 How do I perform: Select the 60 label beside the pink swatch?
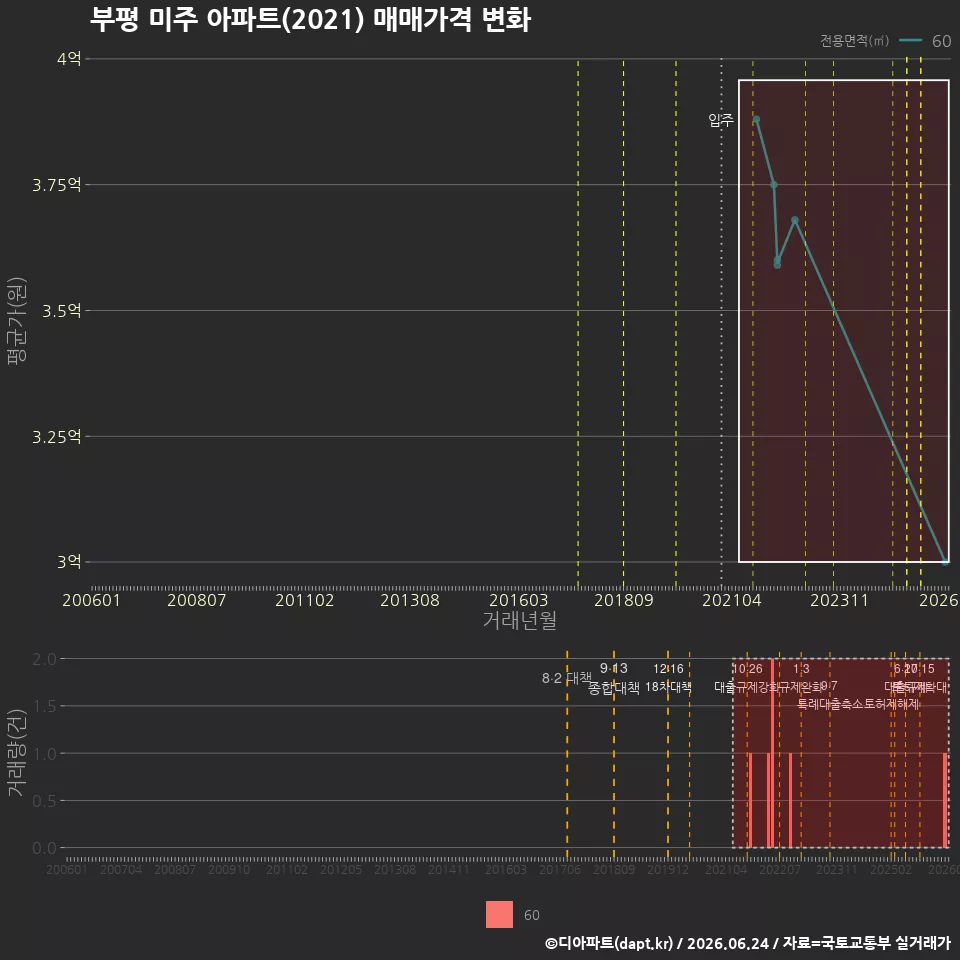[531, 915]
